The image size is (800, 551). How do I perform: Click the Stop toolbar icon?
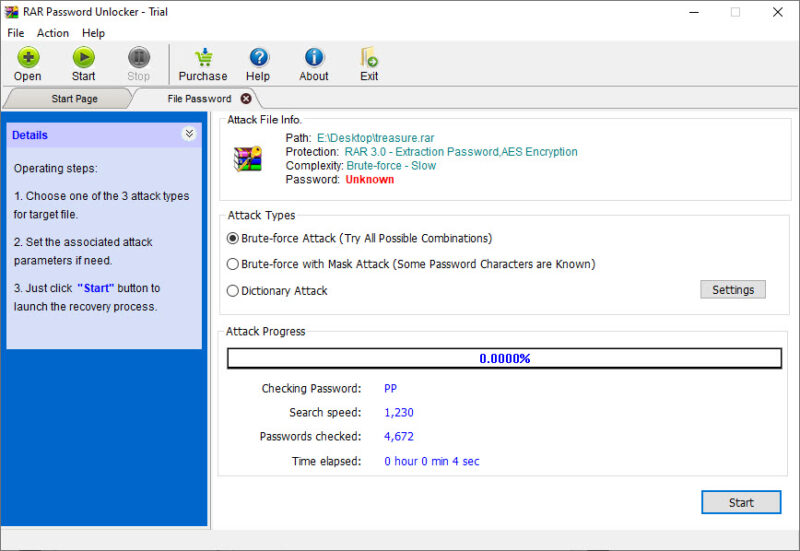(139, 58)
